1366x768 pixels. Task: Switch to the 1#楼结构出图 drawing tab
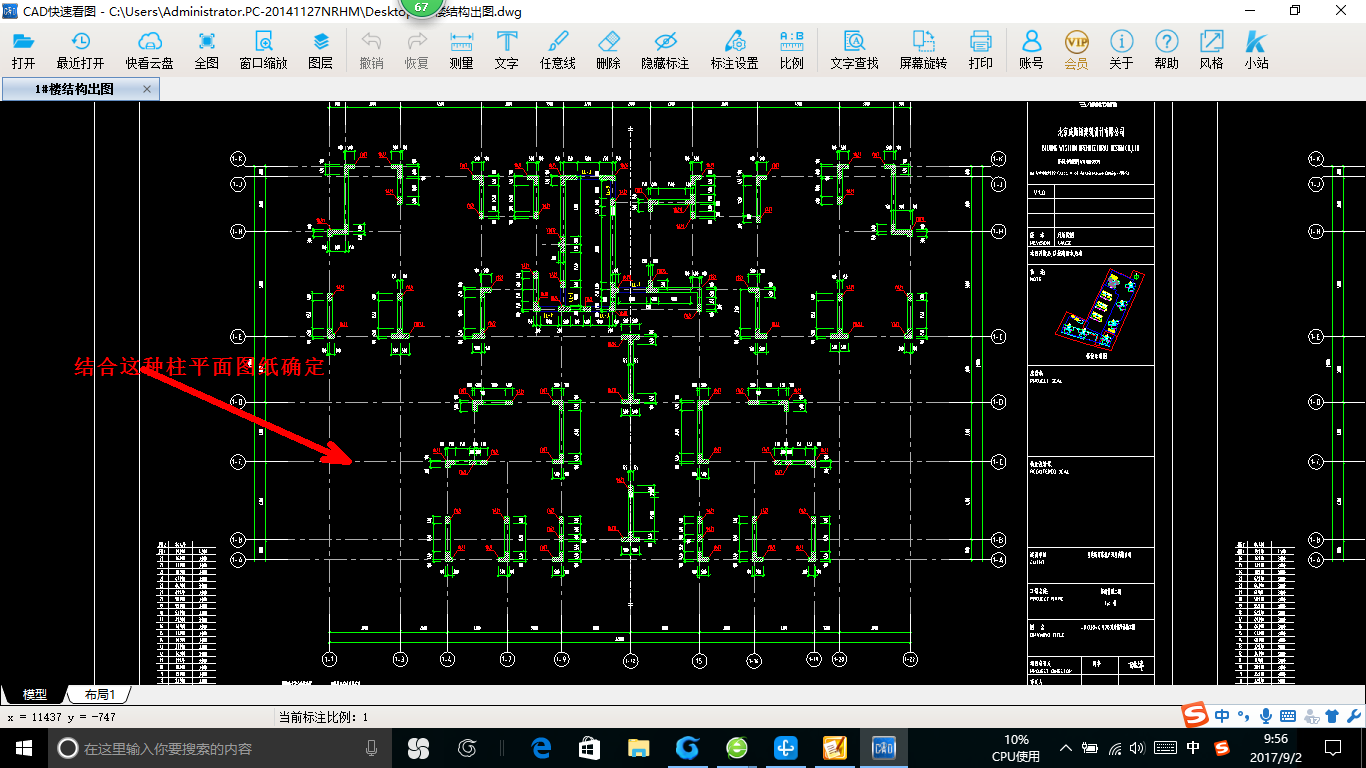pos(73,89)
